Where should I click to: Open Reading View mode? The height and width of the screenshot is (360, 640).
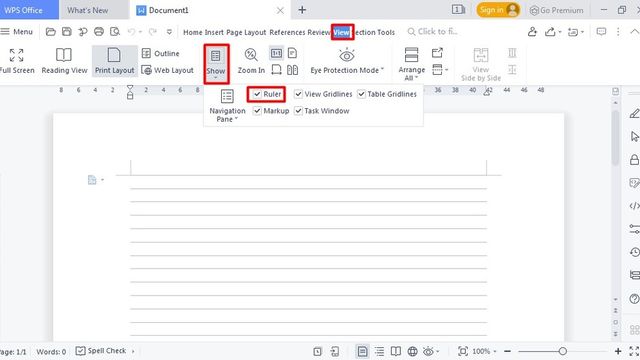coord(64,61)
